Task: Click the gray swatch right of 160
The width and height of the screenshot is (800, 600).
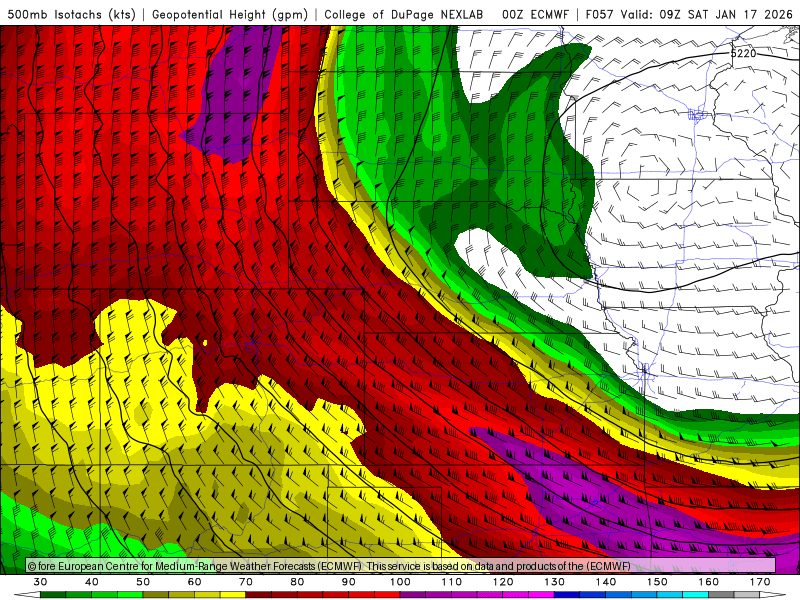Action: coord(721,595)
